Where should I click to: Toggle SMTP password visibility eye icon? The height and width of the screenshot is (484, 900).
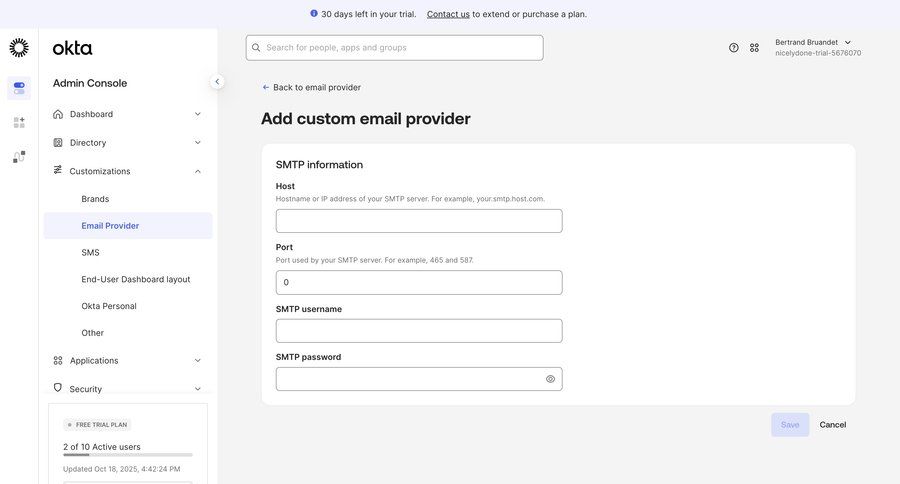(550, 379)
